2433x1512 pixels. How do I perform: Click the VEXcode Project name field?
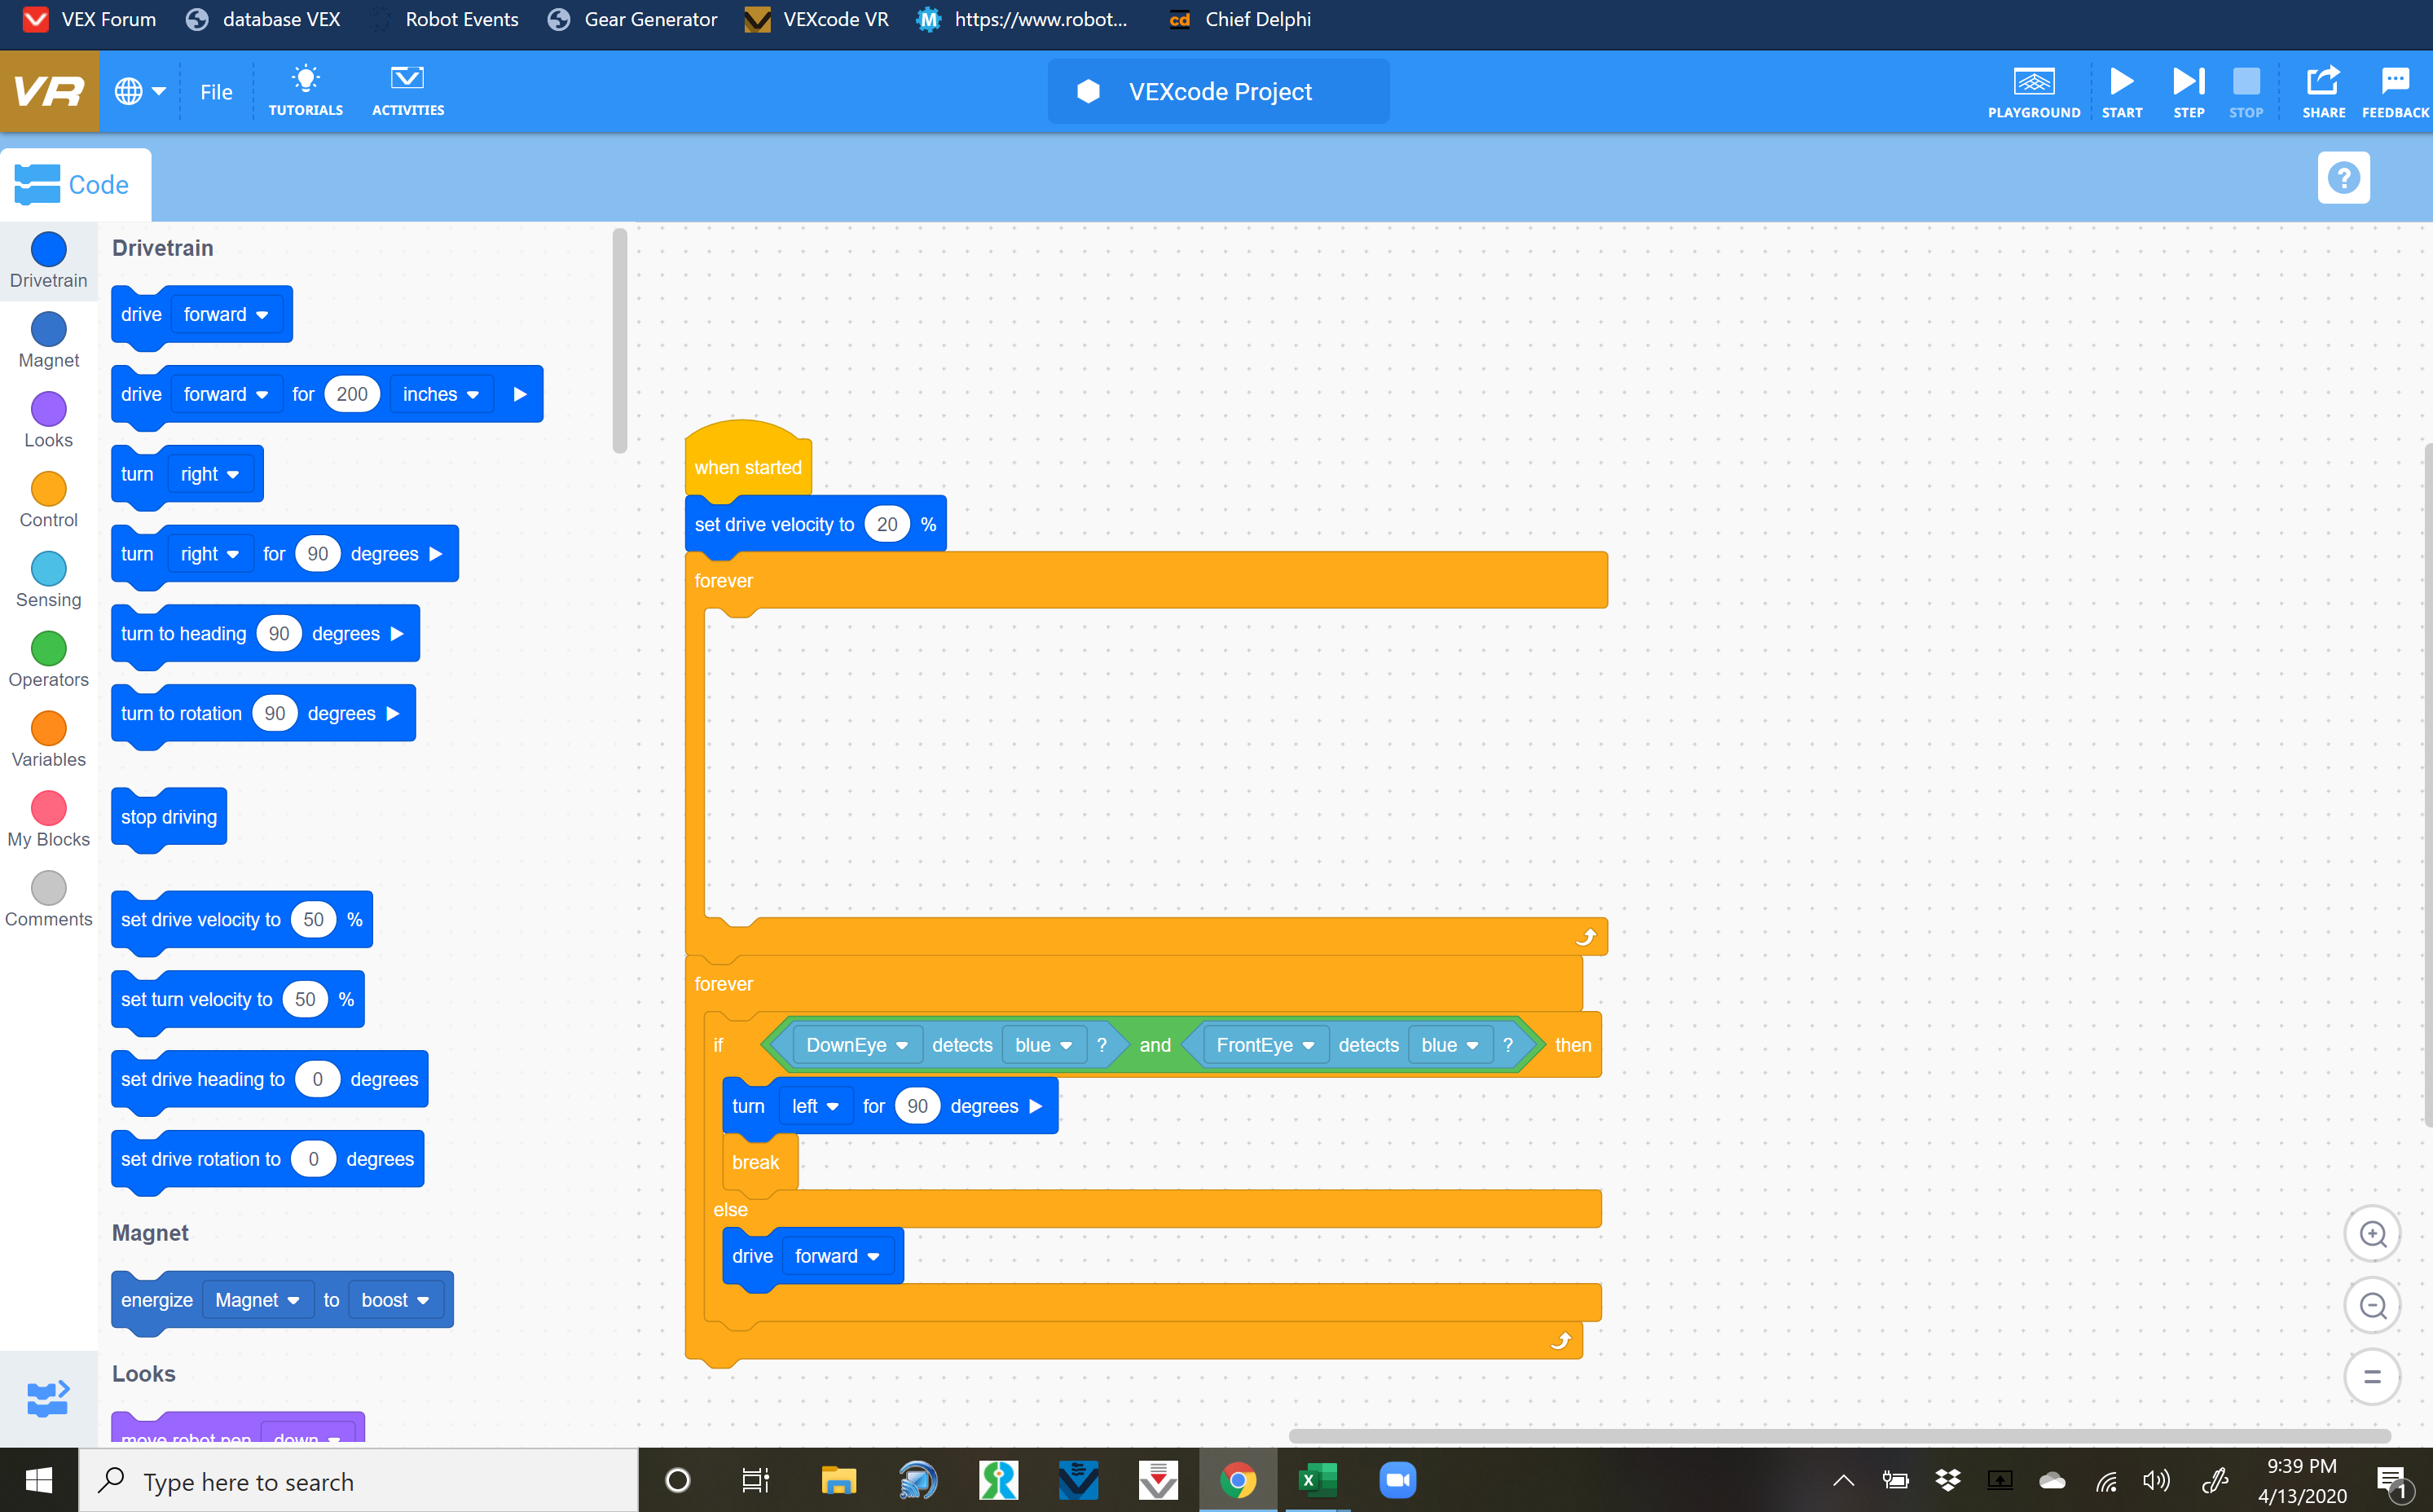click(1218, 91)
